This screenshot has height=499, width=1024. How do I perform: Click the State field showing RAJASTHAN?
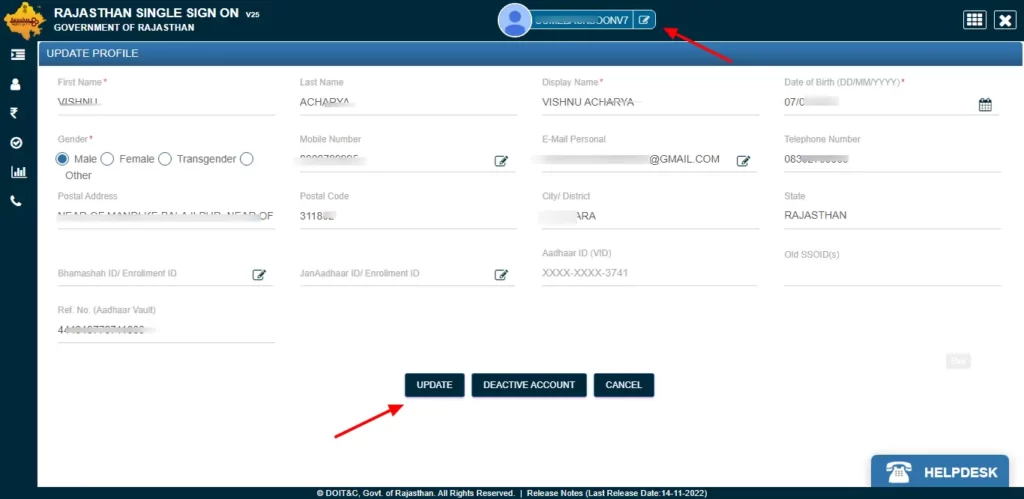click(892, 216)
